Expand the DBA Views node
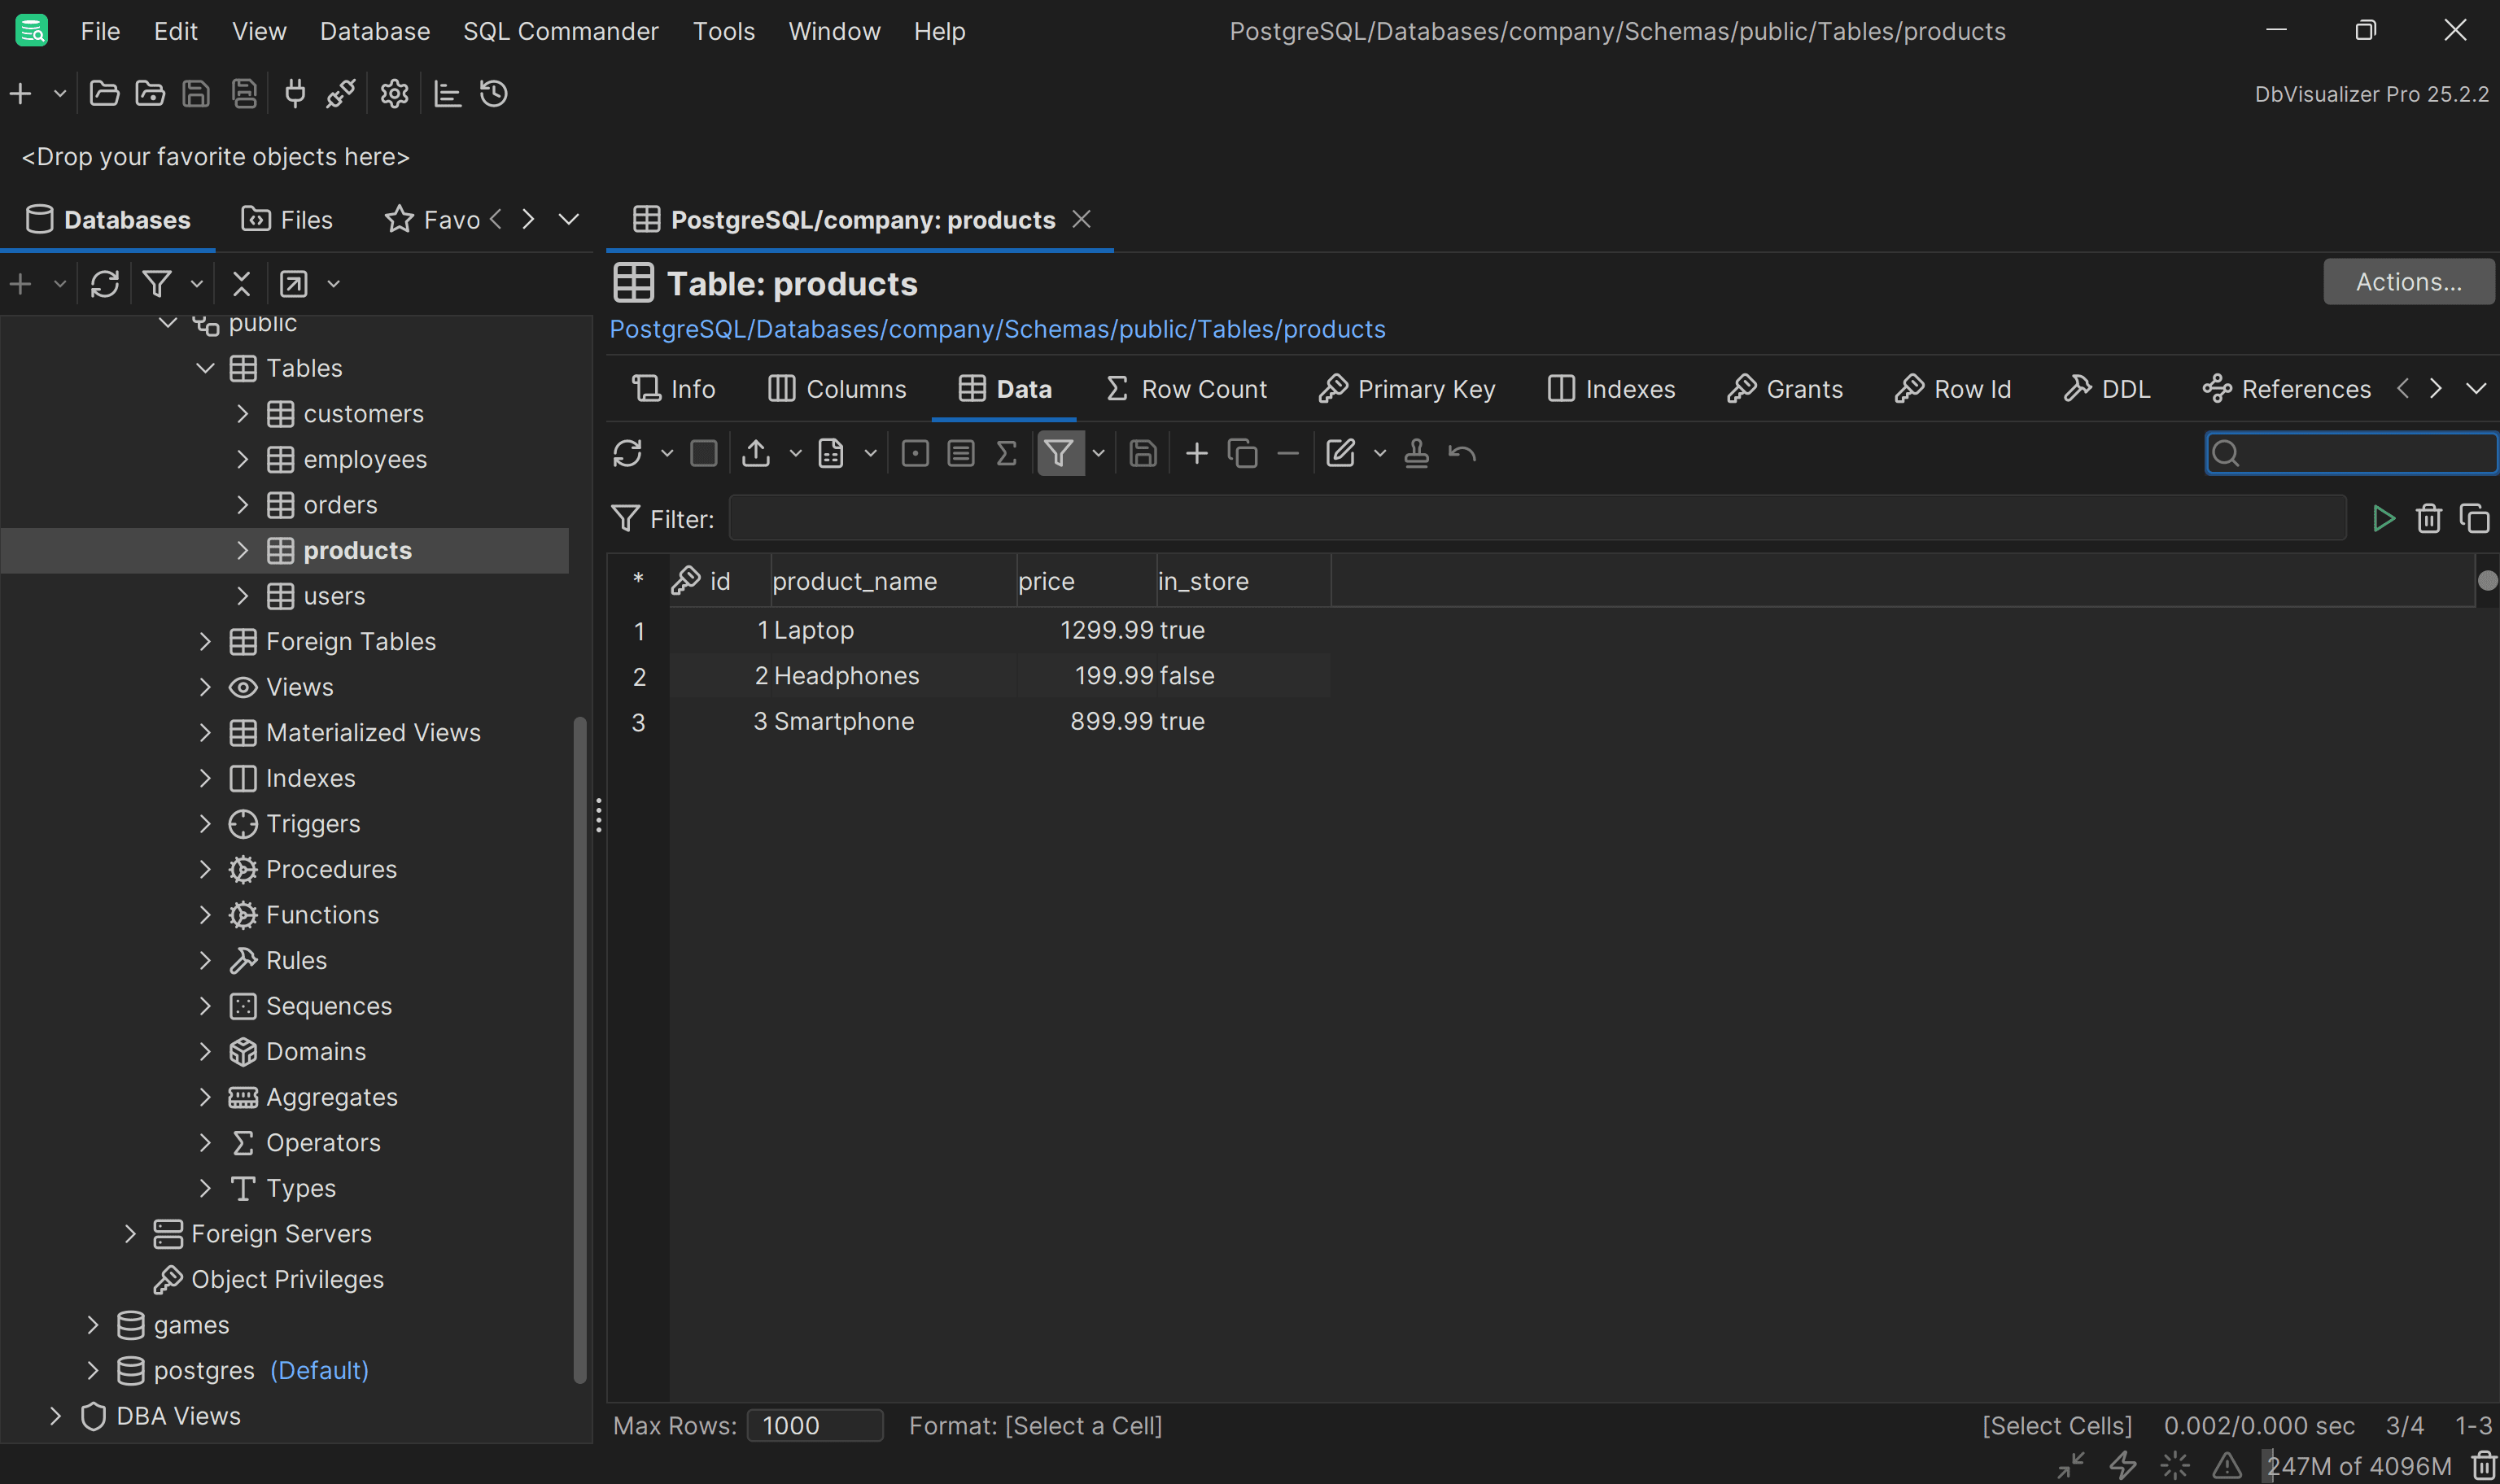Image resolution: width=2500 pixels, height=1484 pixels. pyautogui.click(x=55, y=1416)
